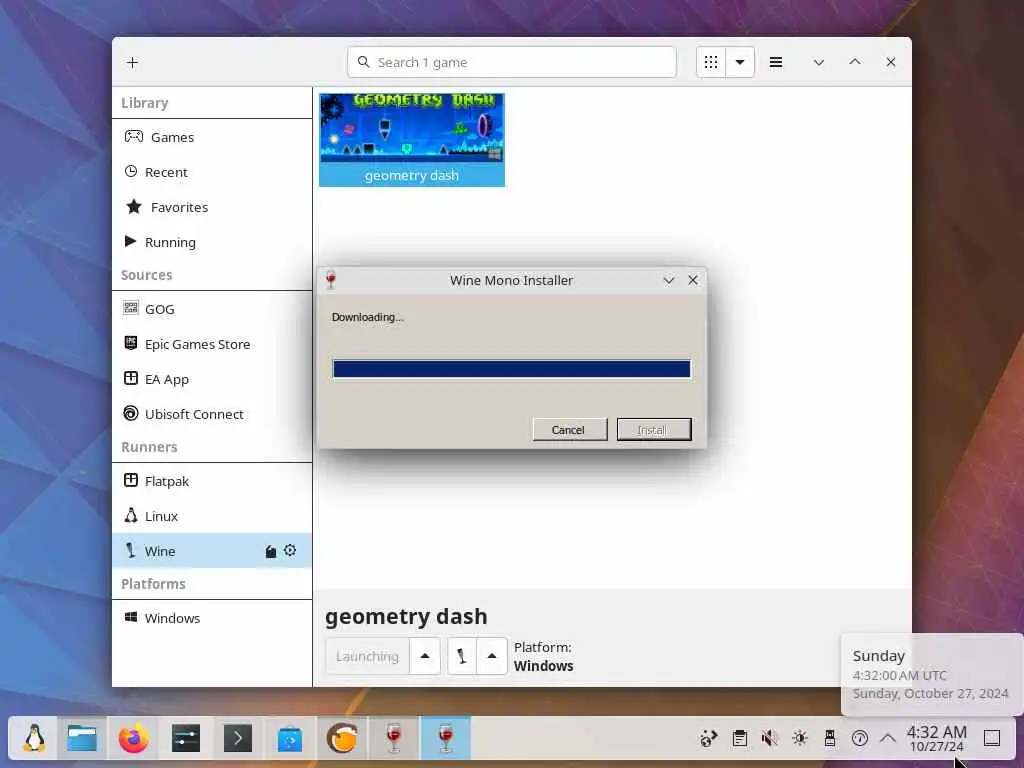Click the Linux penguin runner icon
1024x768 pixels.
pos(131,515)
